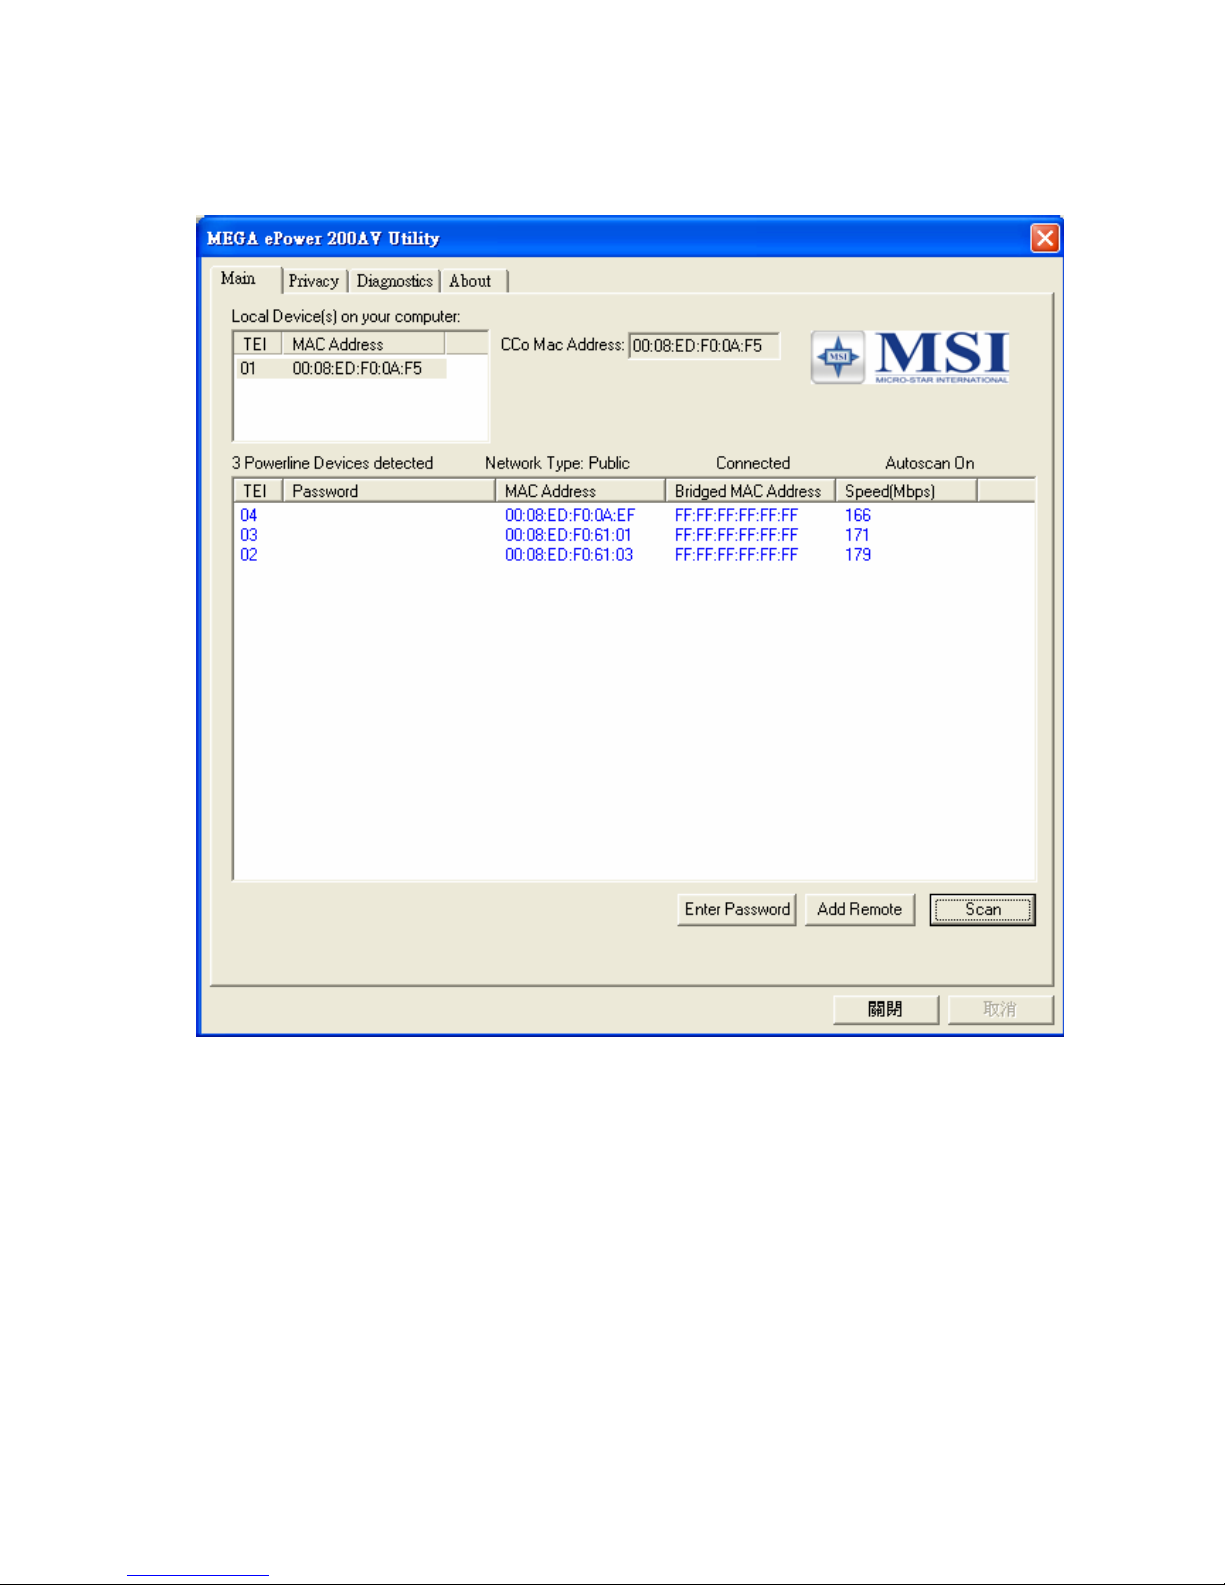The image size is (1225, 1585).
Task: Click the 3 Powerline Devices detected label
Action: (333, 463)
